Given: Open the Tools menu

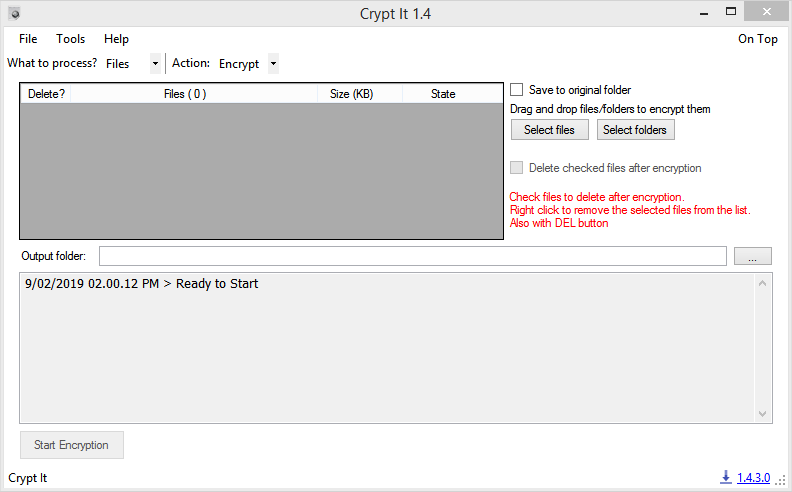Looking at the screenshot, I should (x=71, y=39).
